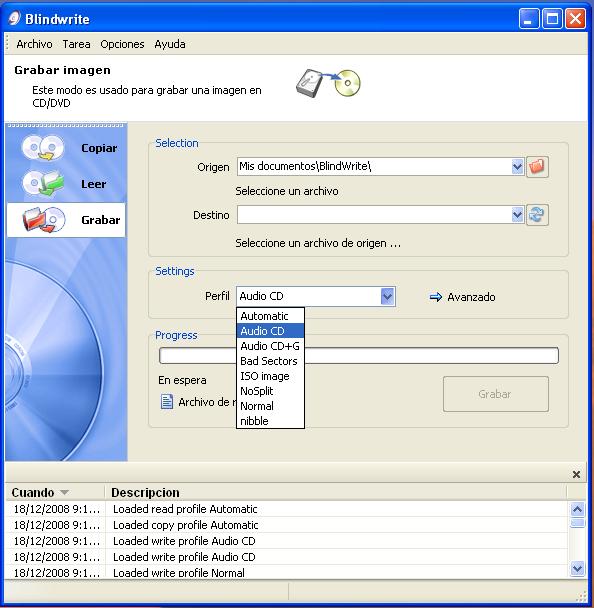Open the Archivo menu
The height and width of the screenshot is (608, 594).
34,44
